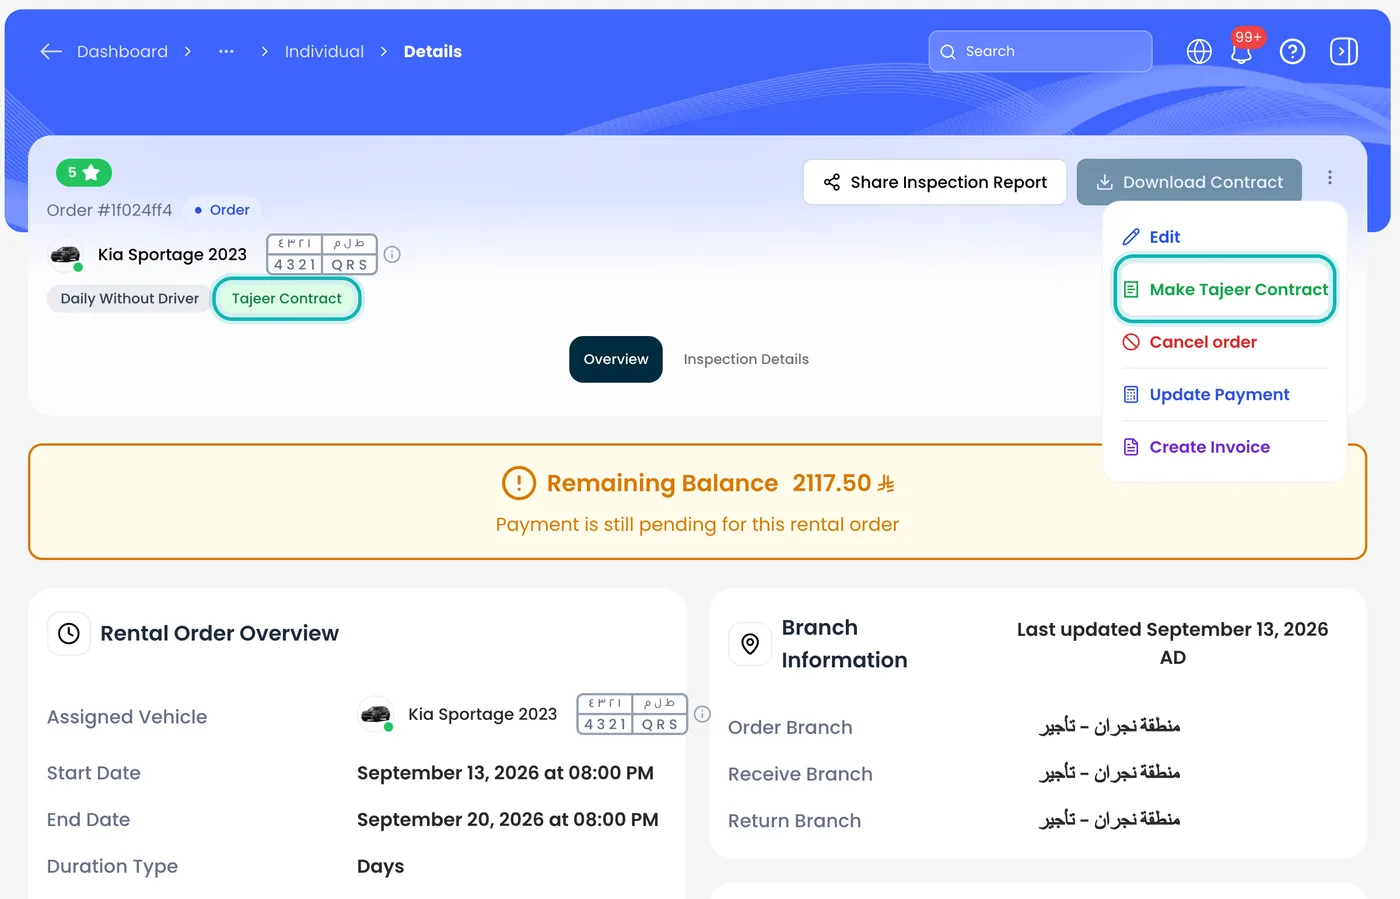Image resolution: width=1400 pixels, height=899 pixels.
Task: Click the clock icon by Rental Order Overview
Action: pos(69,633)
